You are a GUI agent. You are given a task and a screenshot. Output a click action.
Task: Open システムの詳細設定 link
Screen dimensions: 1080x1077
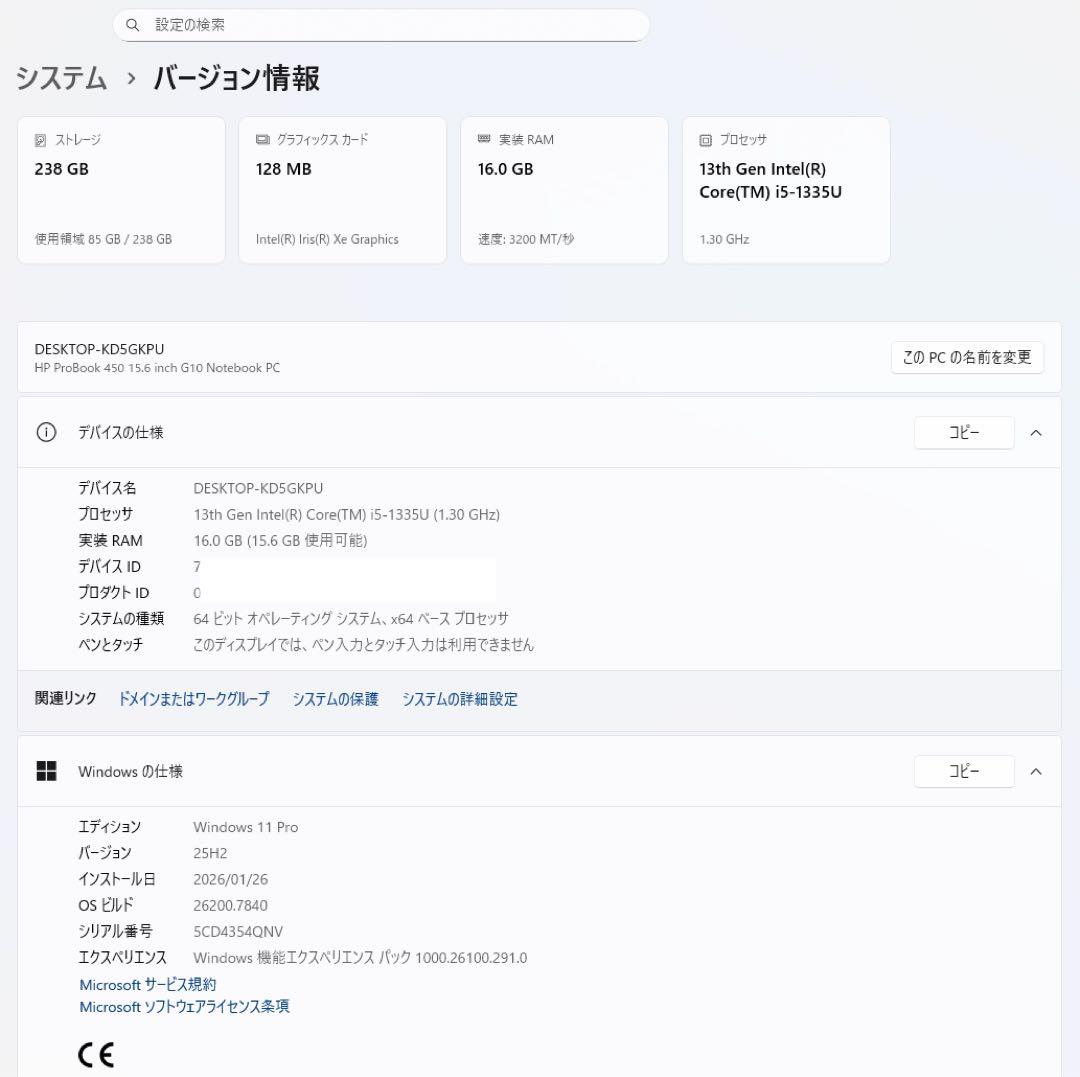point(460,699)
